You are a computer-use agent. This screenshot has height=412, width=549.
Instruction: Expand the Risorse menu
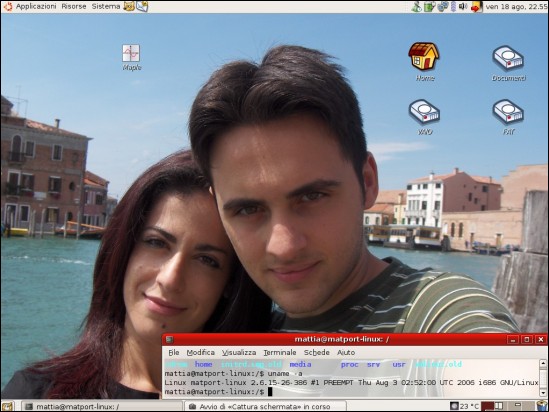[x=74, y=6]
